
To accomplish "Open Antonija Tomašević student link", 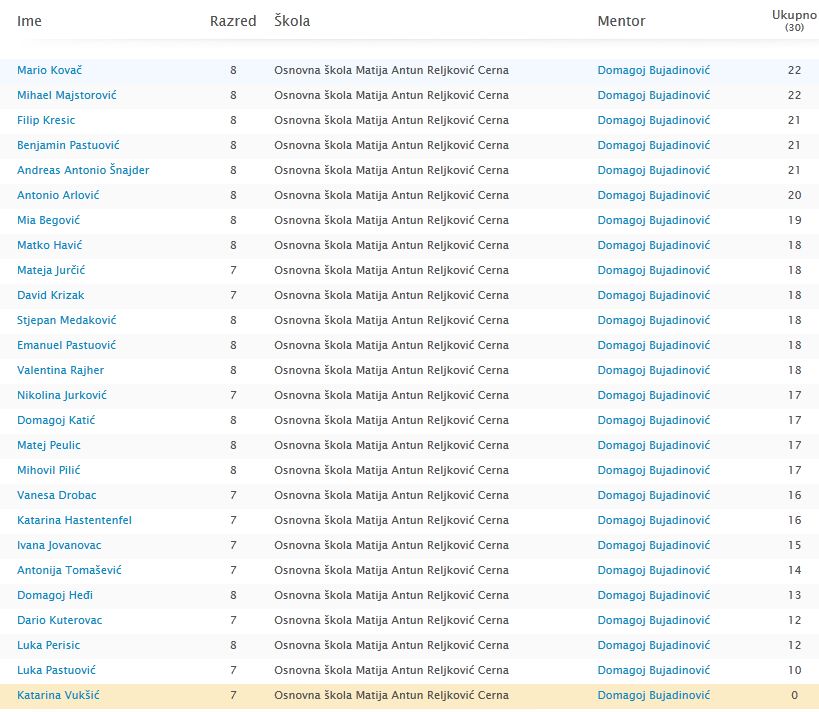I will 69,570.
